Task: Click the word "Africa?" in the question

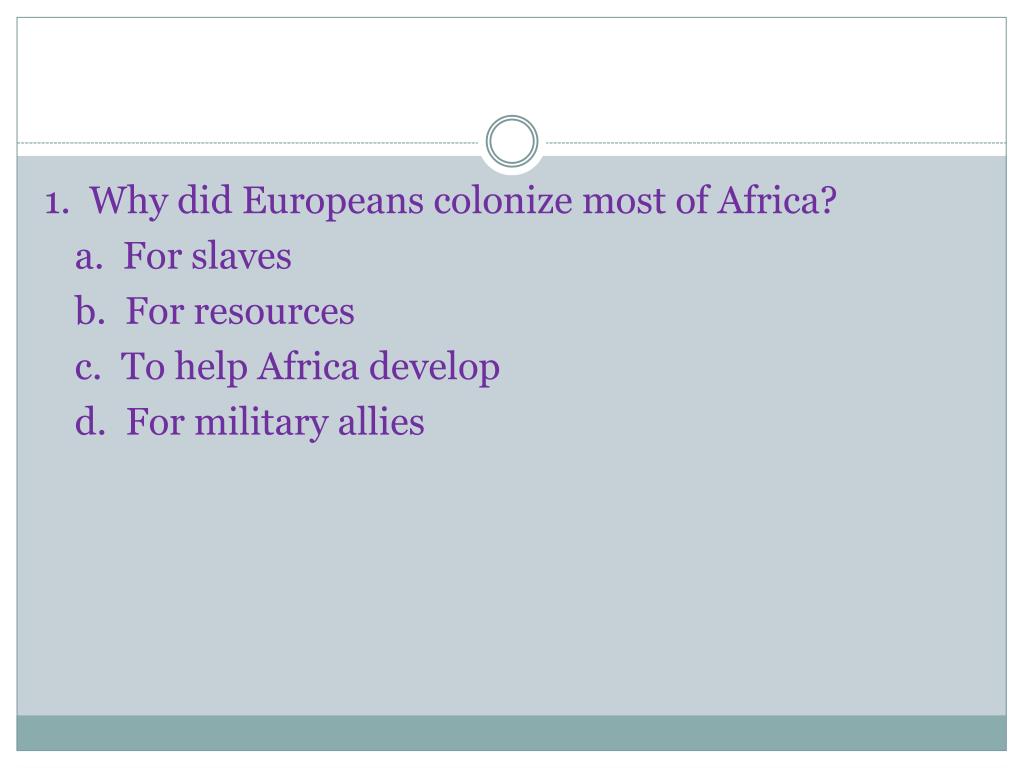Action: (777, 200)
